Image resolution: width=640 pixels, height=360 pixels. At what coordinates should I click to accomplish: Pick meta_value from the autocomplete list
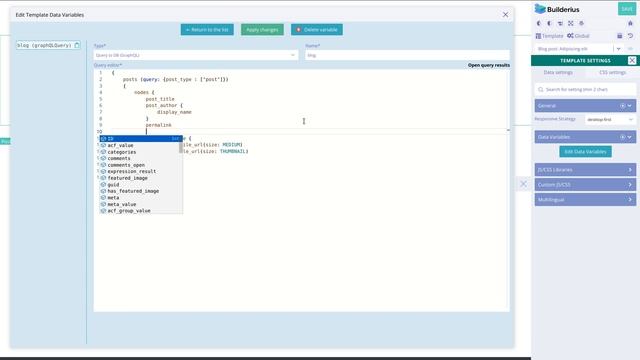click(141, 204)
